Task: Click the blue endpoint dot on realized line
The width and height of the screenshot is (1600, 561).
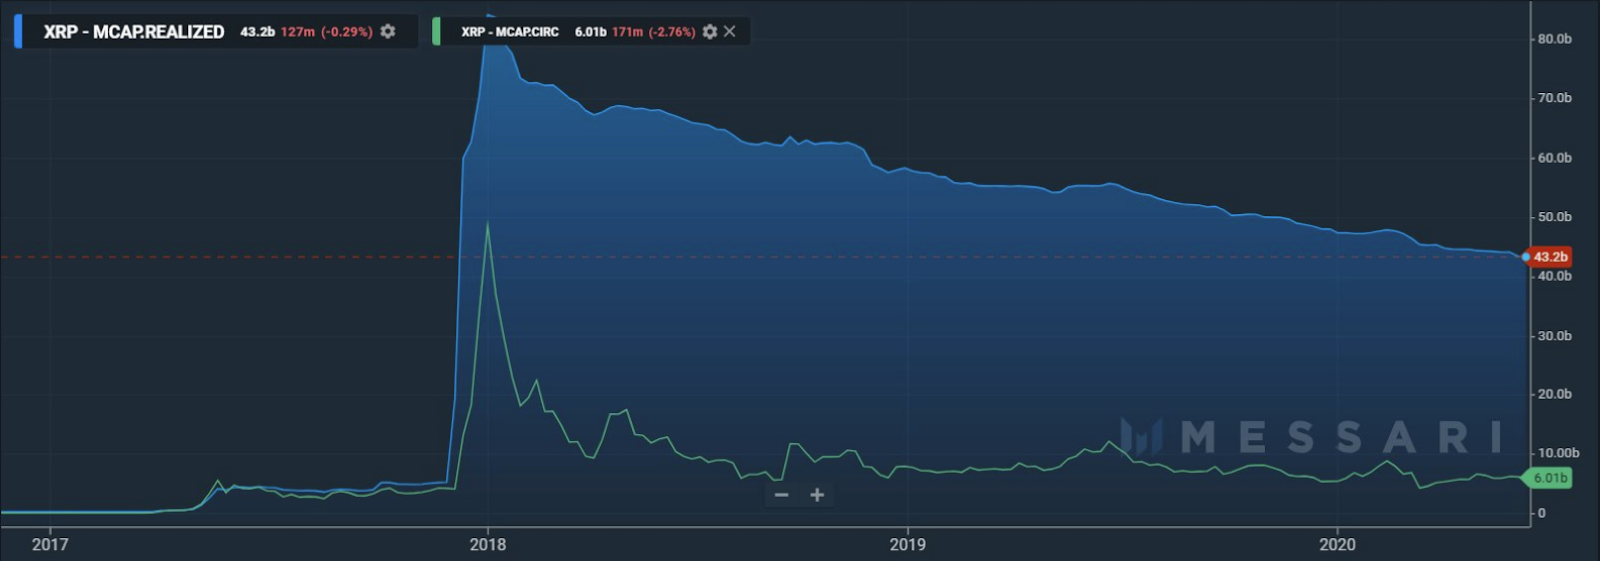Action: (1526, 257)
